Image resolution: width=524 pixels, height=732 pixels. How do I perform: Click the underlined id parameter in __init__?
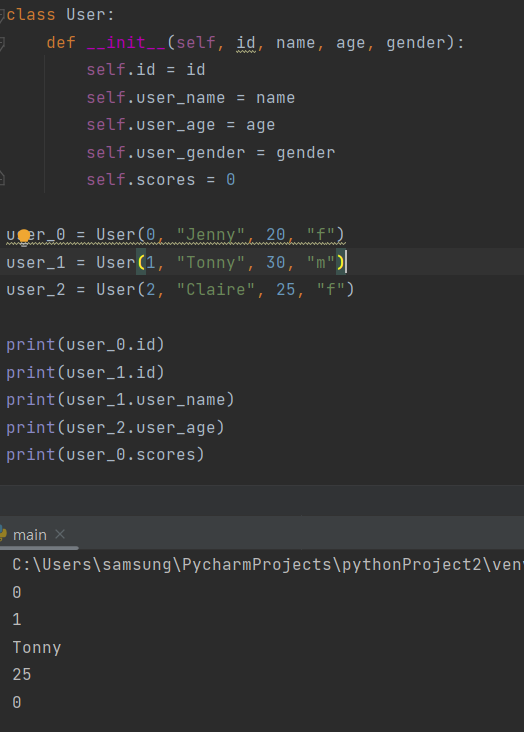246,43
